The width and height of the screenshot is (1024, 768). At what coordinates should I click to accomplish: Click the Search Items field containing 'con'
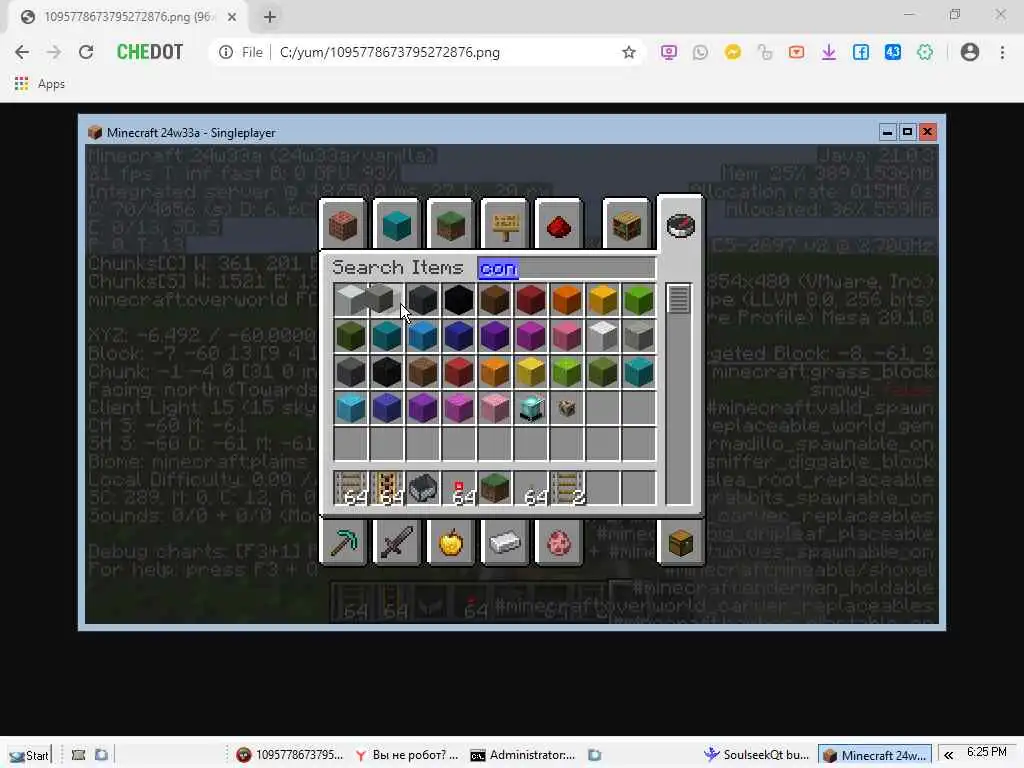[x=566, y=268]
